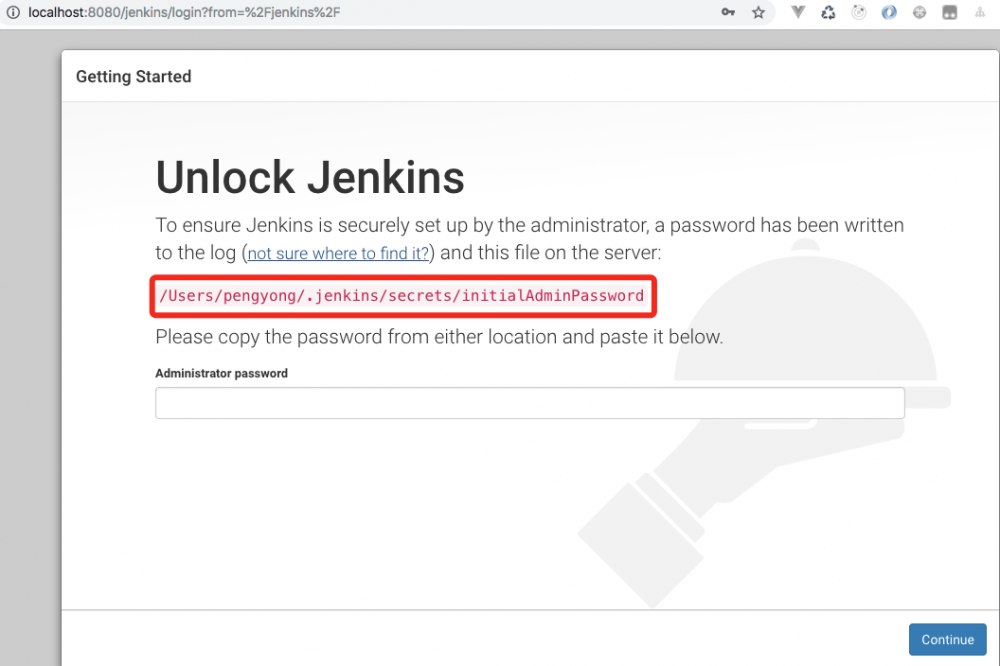The height and width of the screenshot is (666, 1000).
Task: Click the Administrator password input field
Action: pos(529,402)
